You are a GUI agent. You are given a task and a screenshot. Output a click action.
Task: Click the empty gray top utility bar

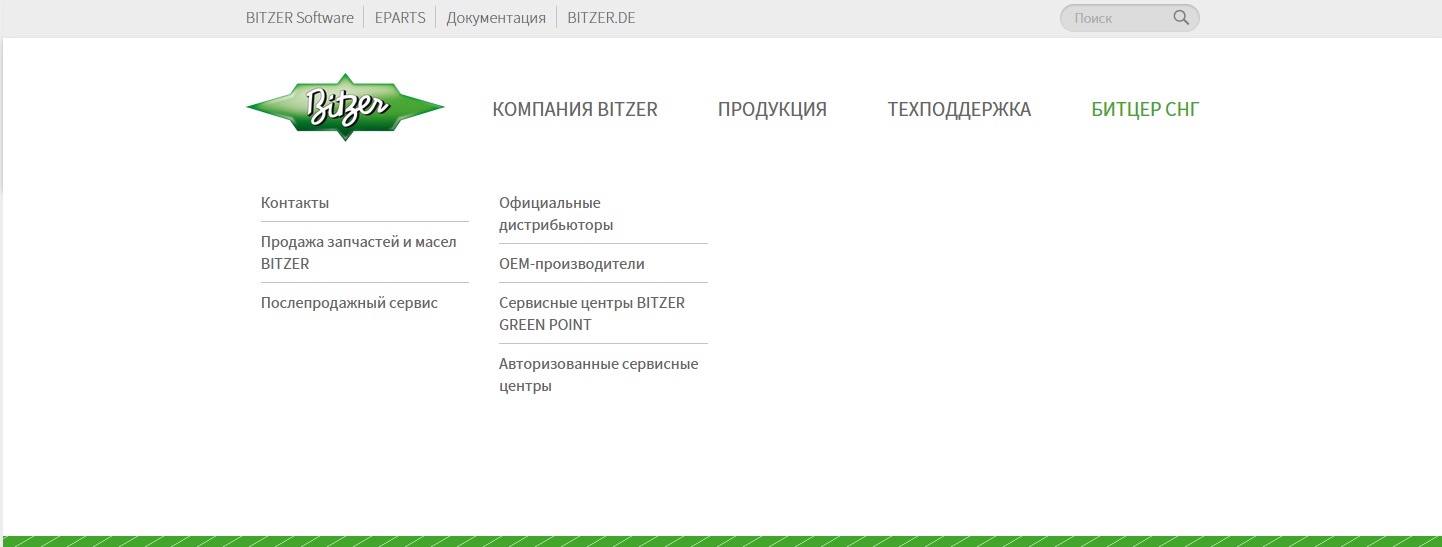(850, 18)
